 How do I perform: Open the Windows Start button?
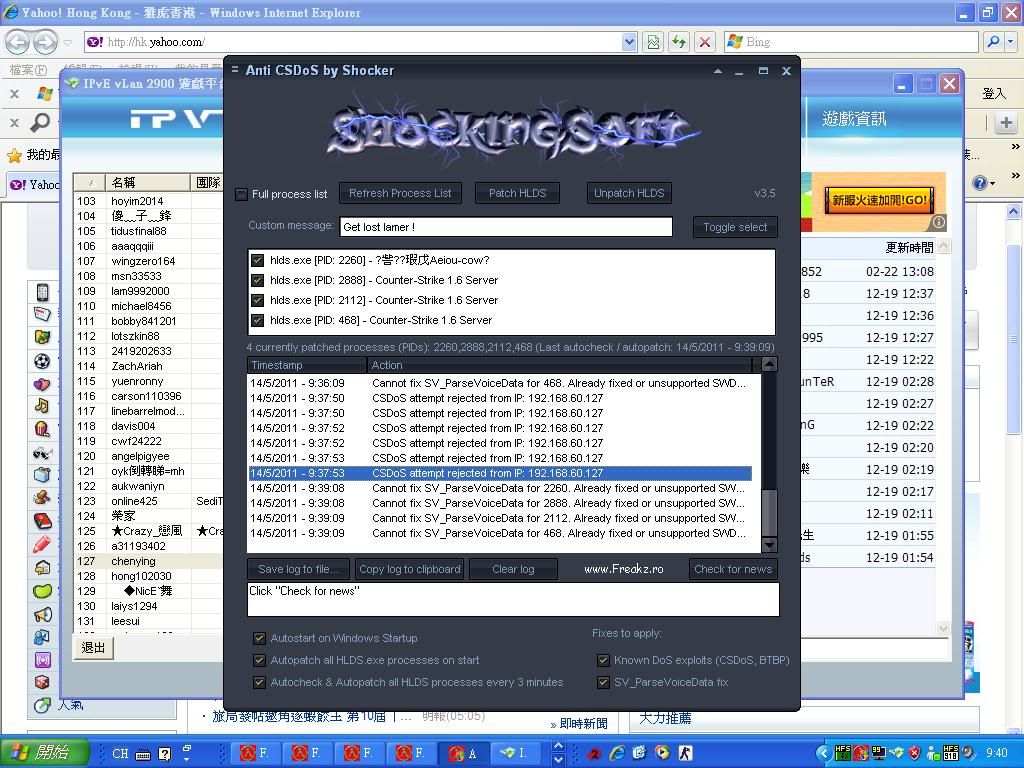(x=45, y=752)
